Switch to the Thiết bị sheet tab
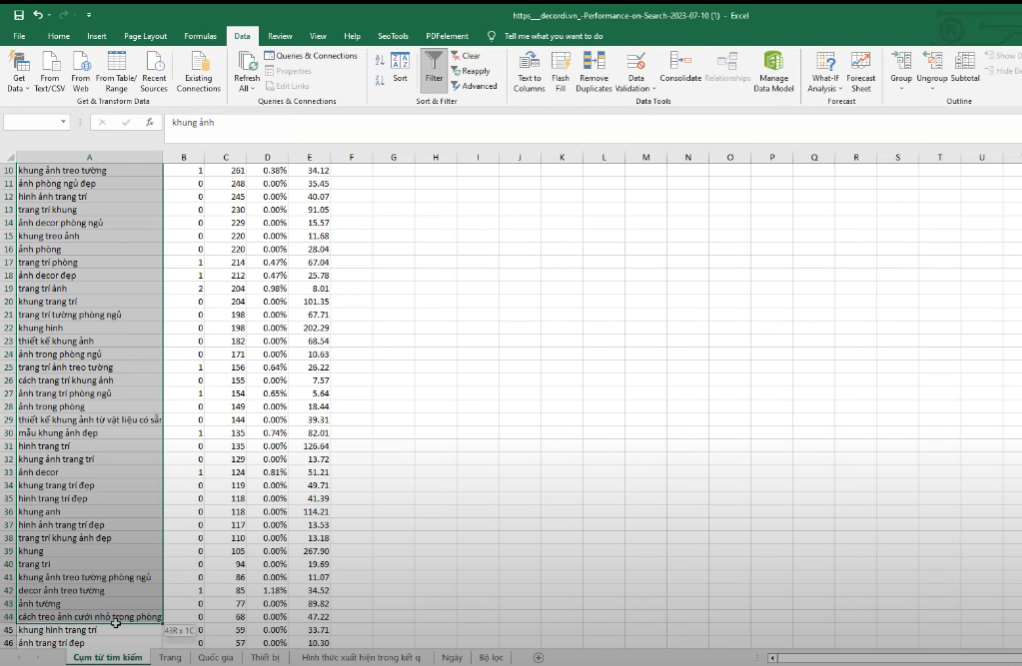 pos(265,658)
